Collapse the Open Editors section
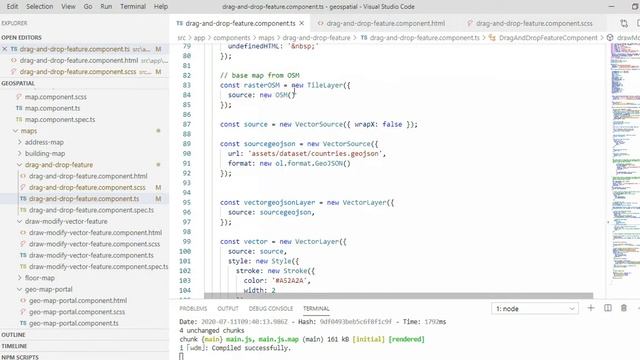Screen dimensions: 640x360 pyautogui.click(x=21, y=38)
